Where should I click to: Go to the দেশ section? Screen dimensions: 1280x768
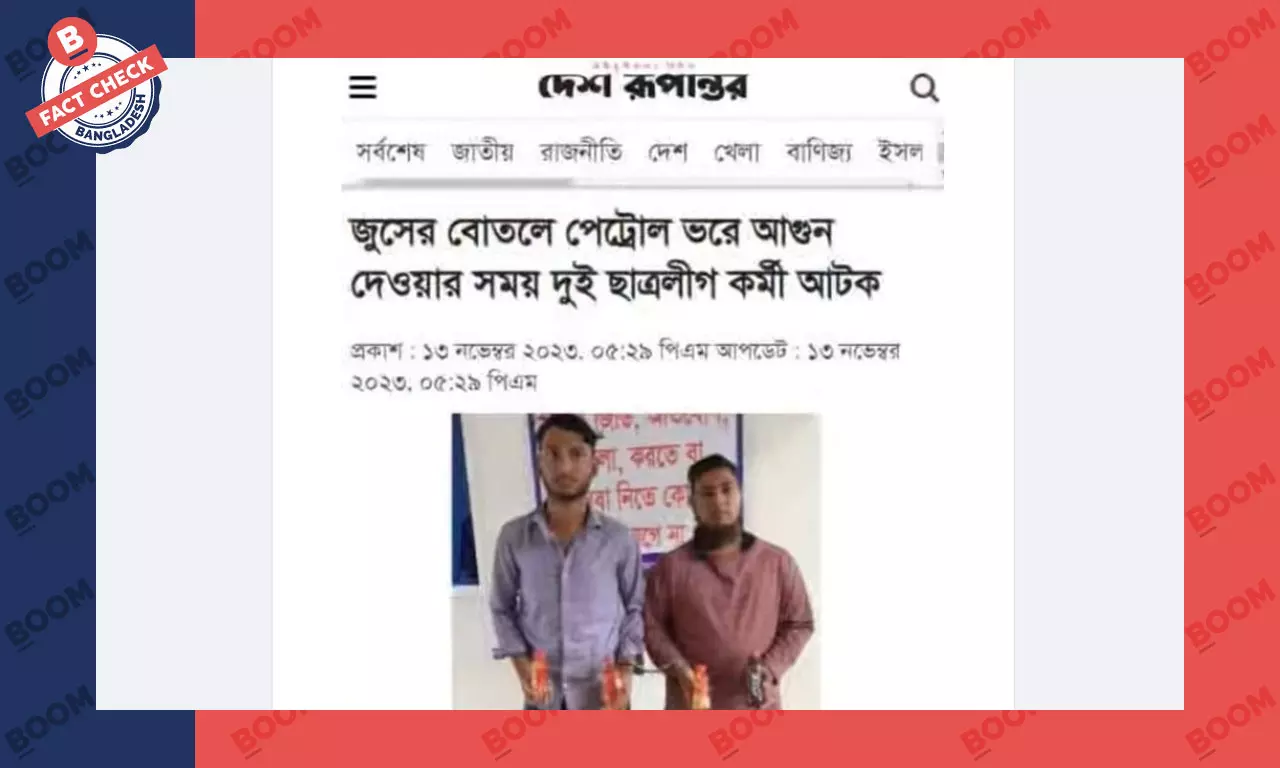pos(667,152)
